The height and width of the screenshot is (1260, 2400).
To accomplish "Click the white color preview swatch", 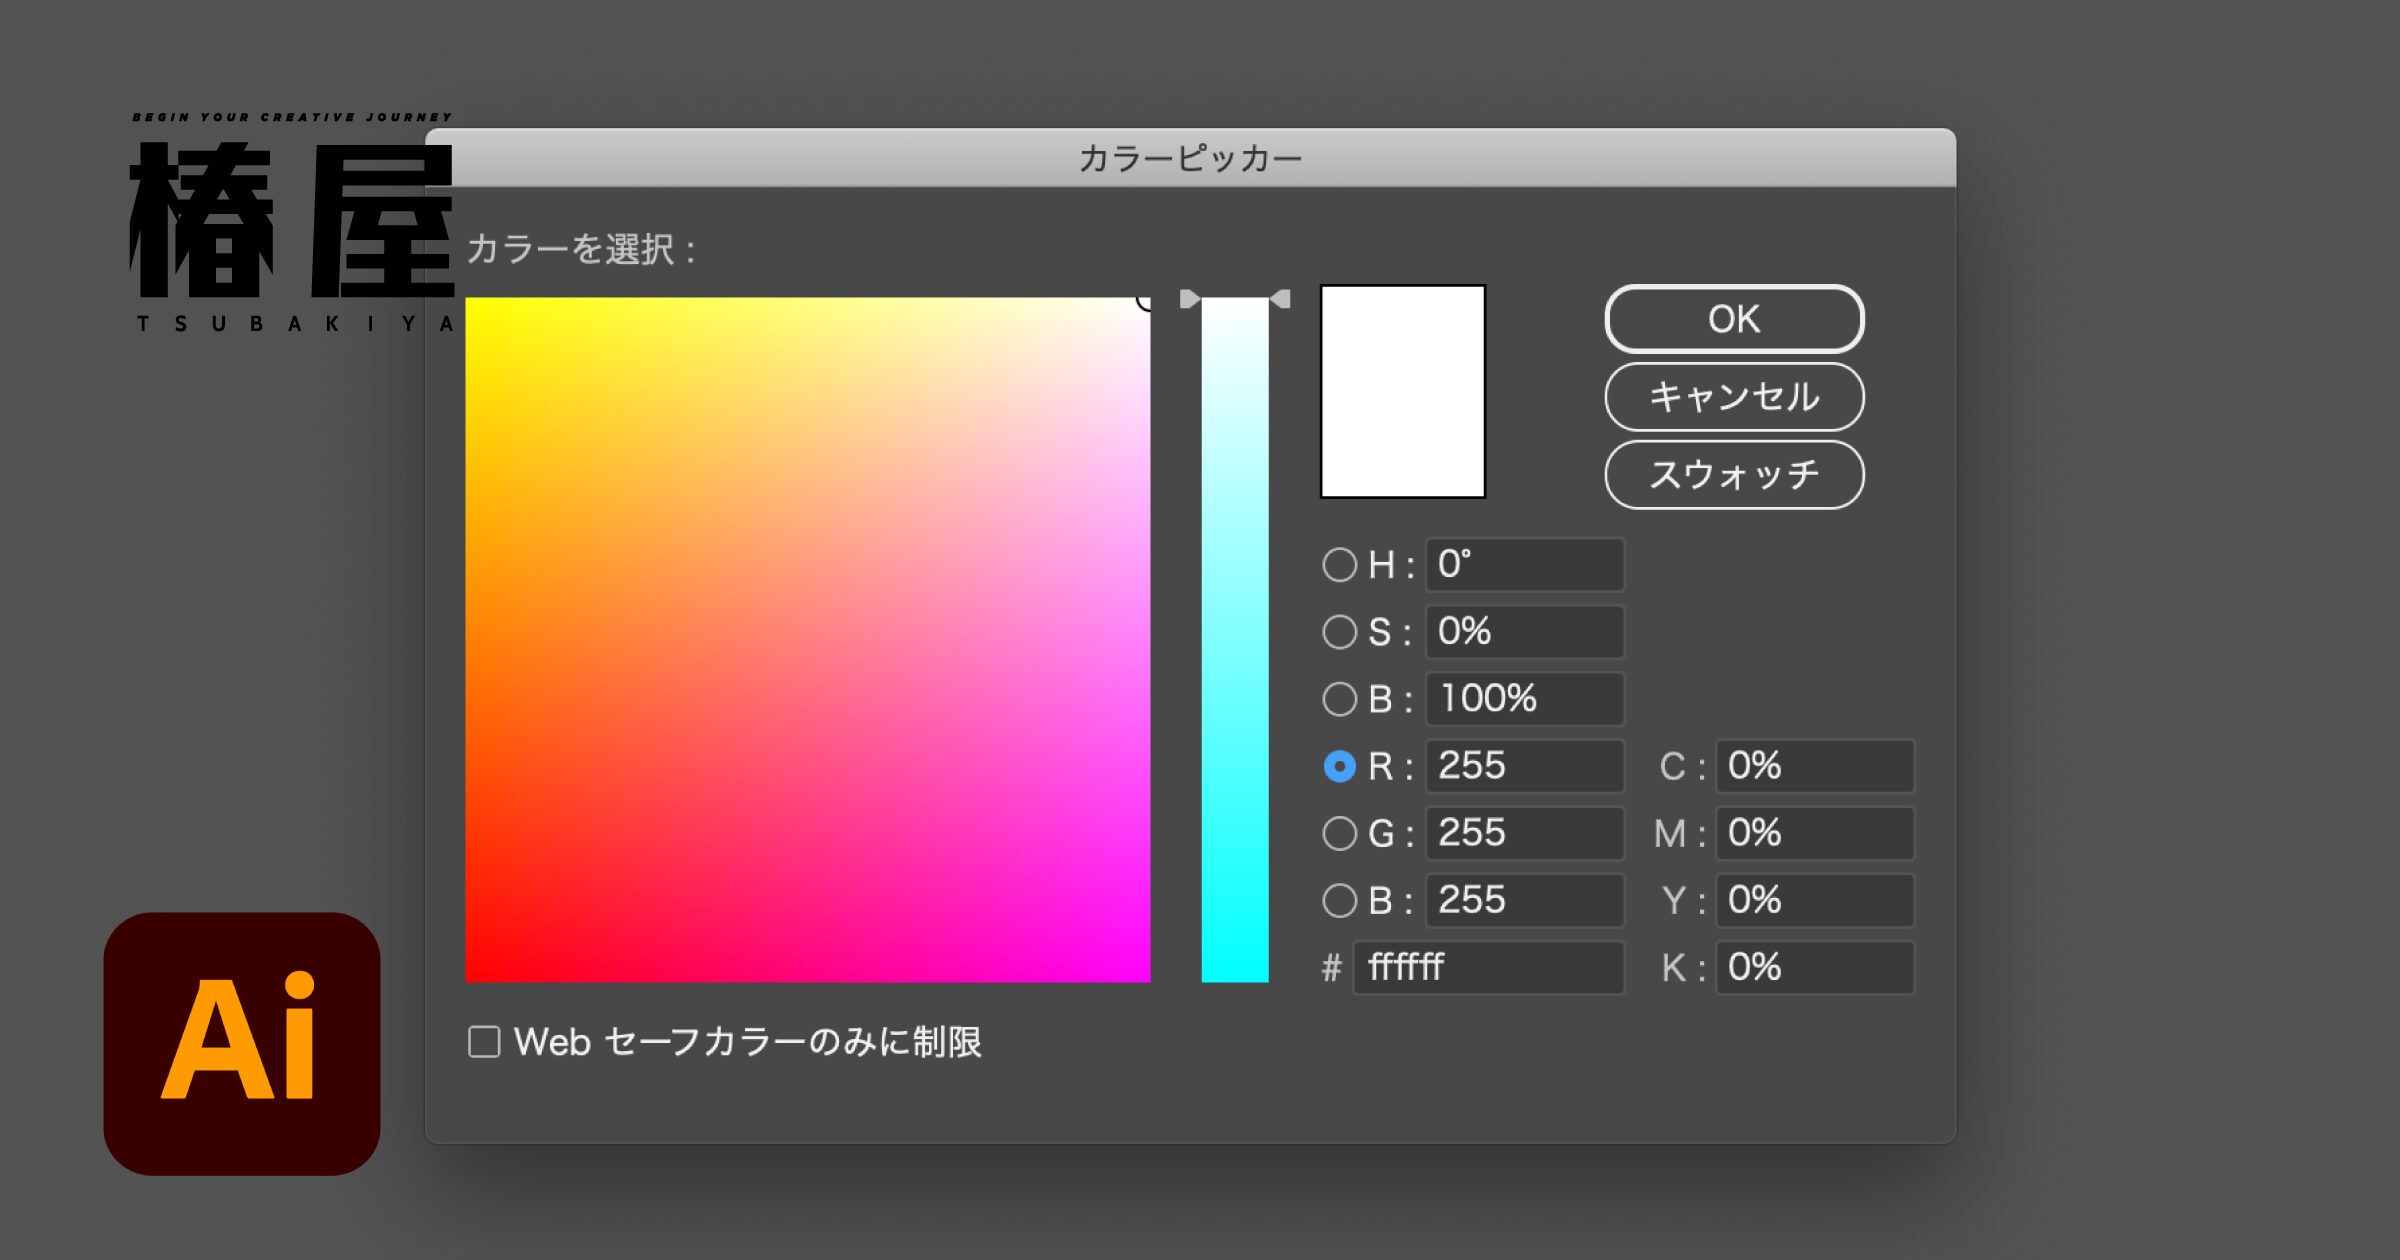I will 1402,391.
